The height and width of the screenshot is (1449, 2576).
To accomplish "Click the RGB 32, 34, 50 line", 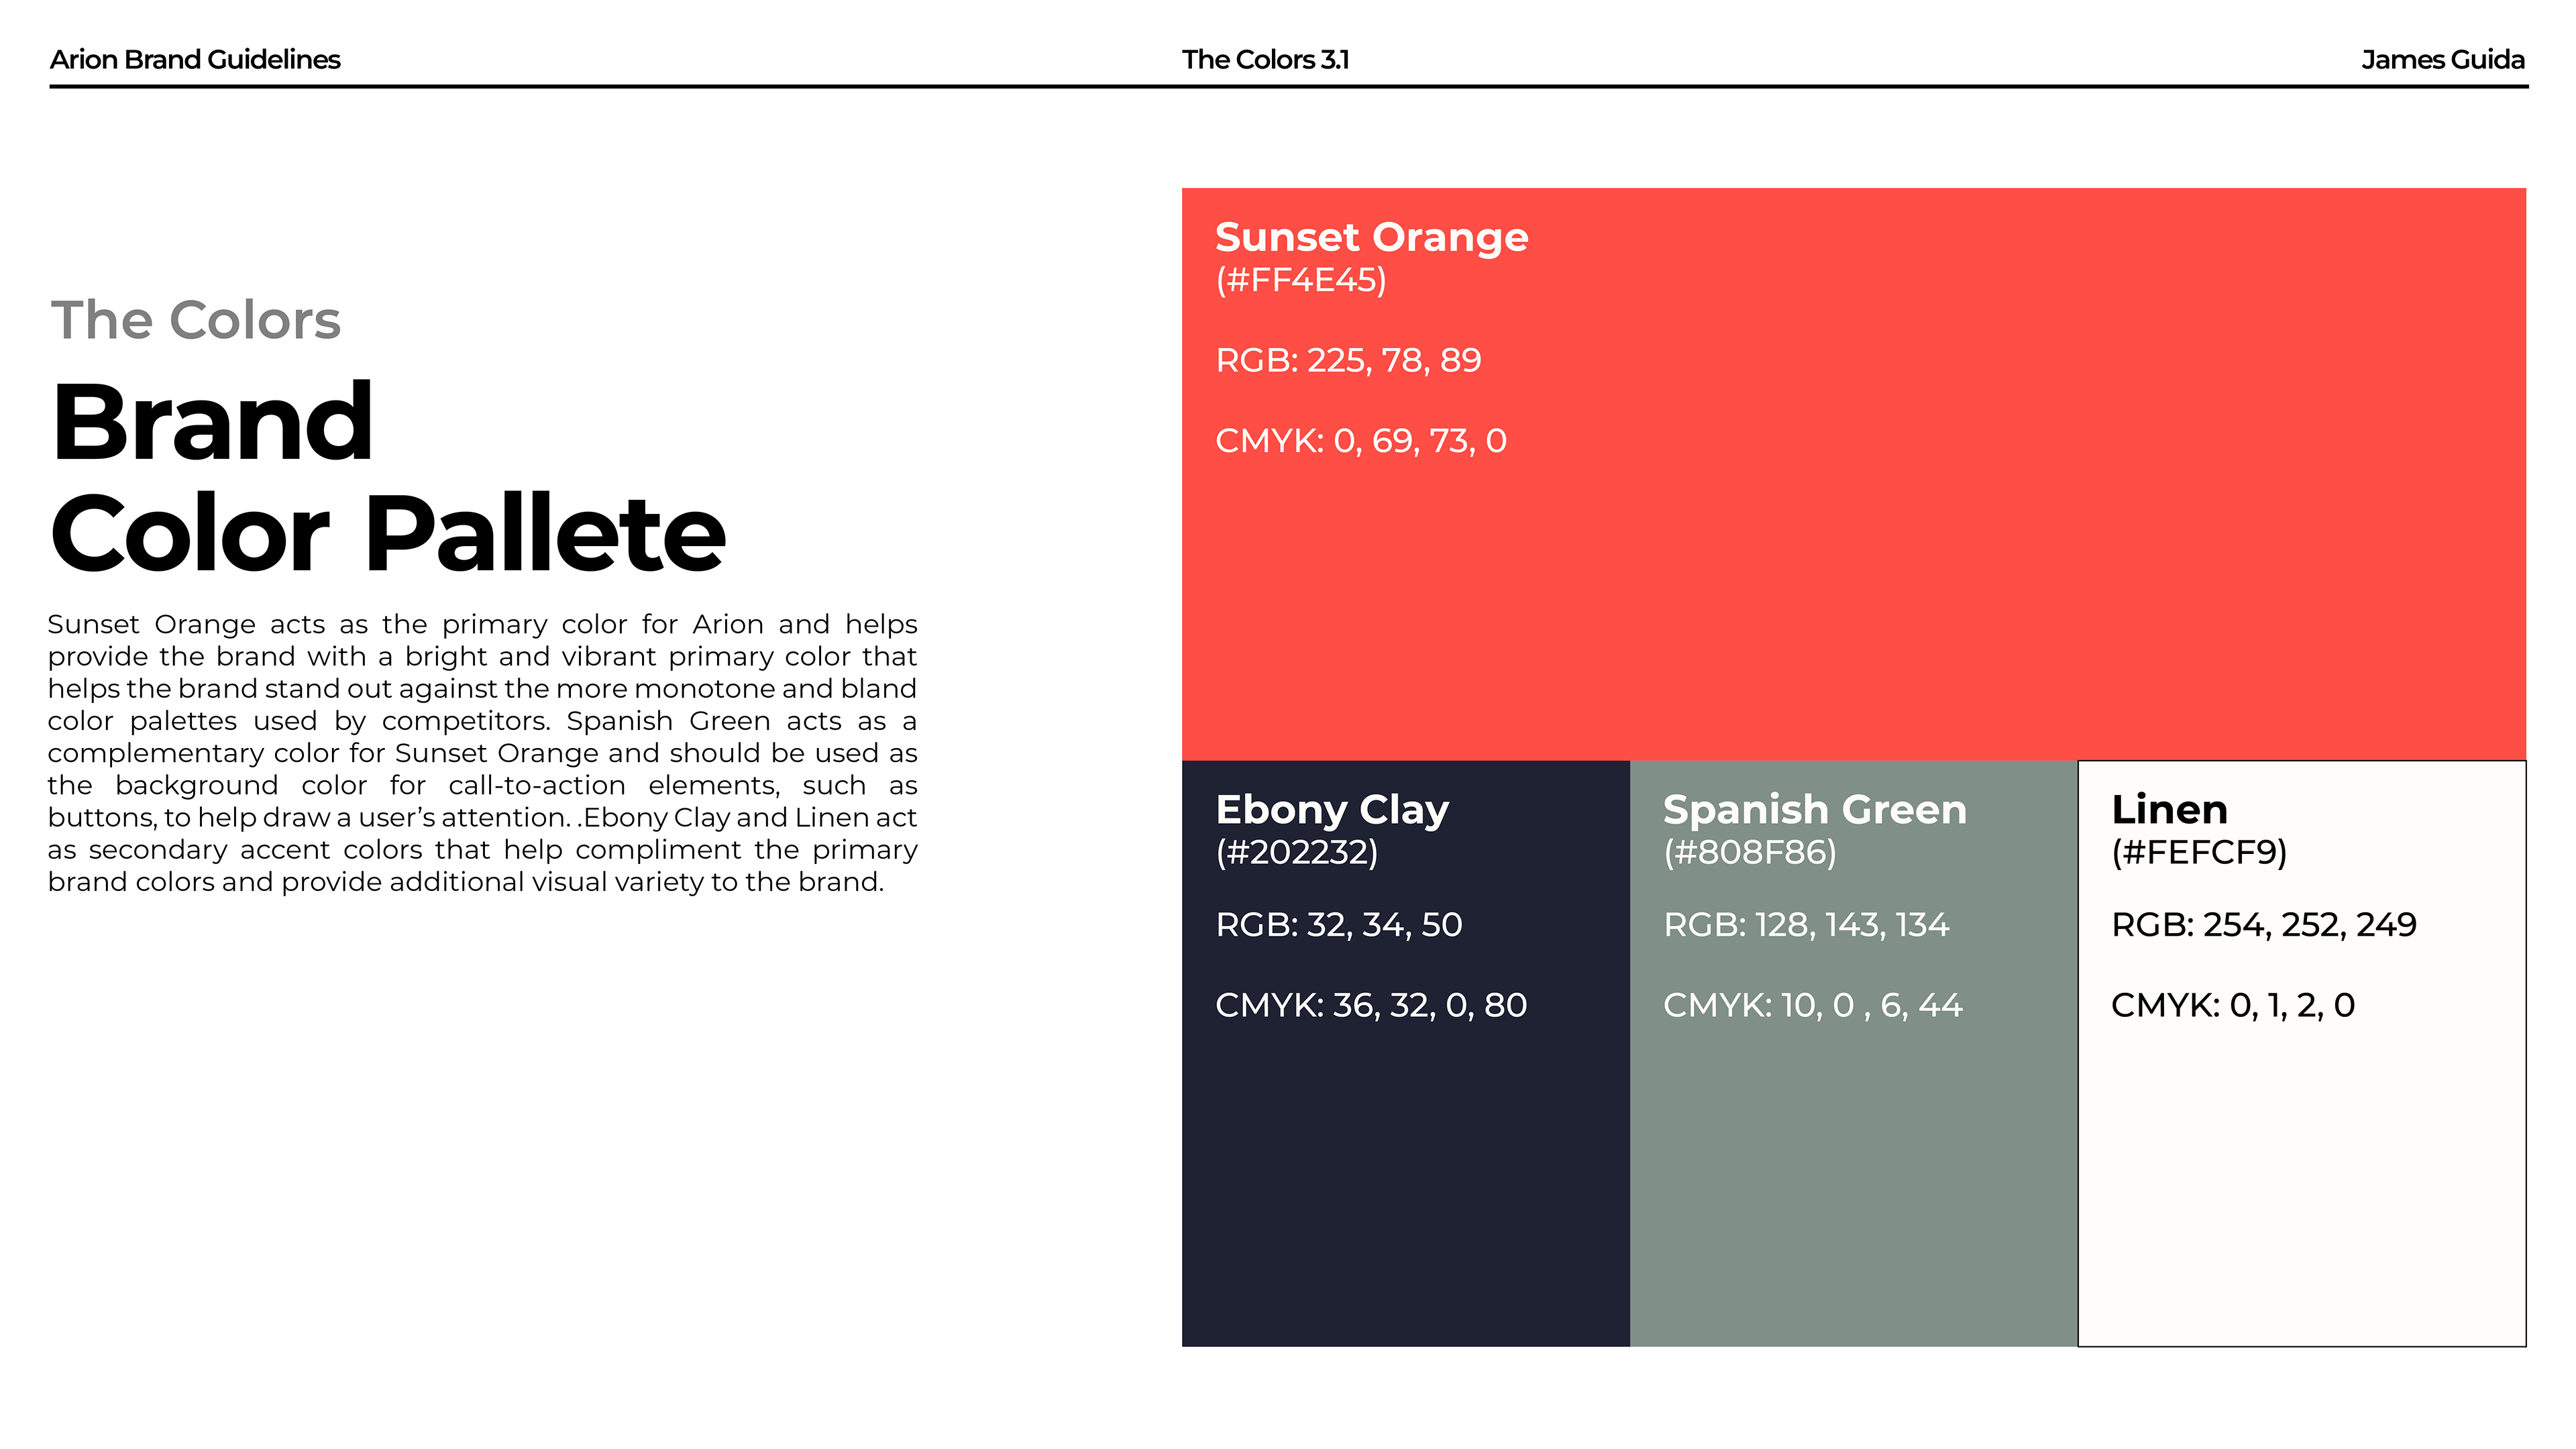I will (x=1338, y=925).
